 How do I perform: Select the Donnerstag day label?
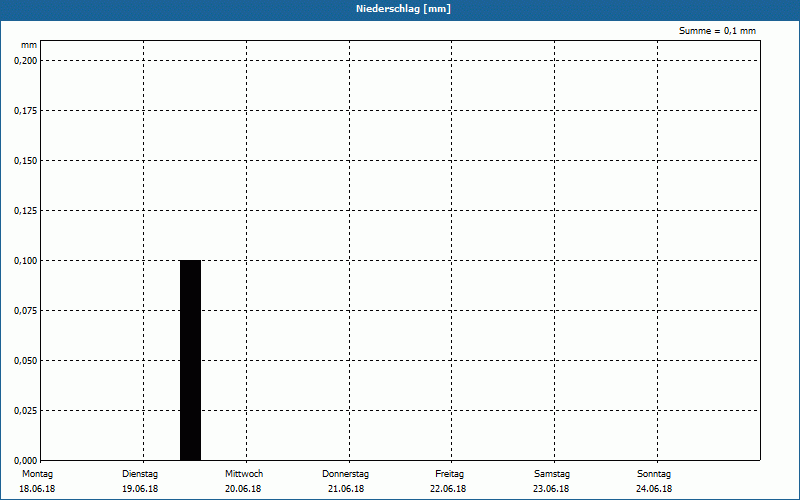click(x=345, y=474)
